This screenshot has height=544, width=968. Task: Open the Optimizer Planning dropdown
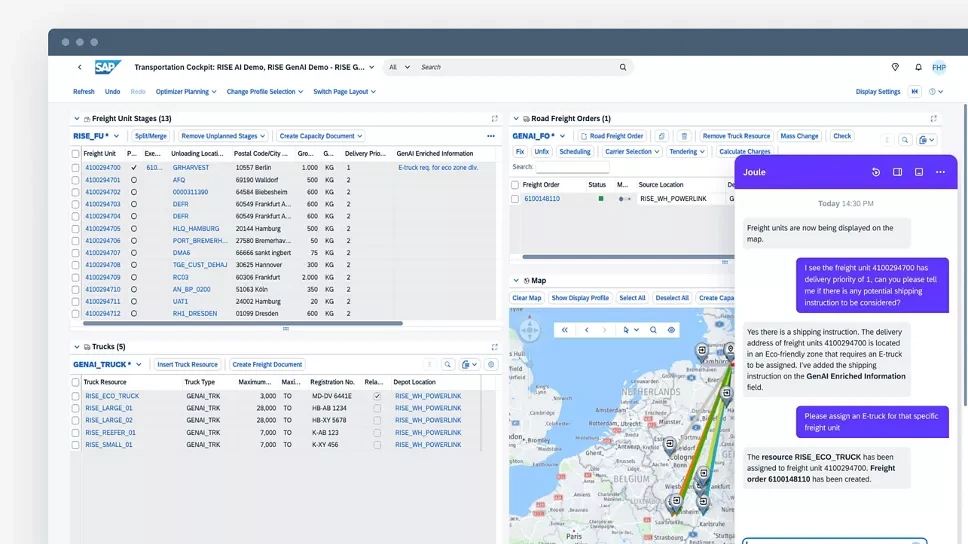[x=186, y=91]
